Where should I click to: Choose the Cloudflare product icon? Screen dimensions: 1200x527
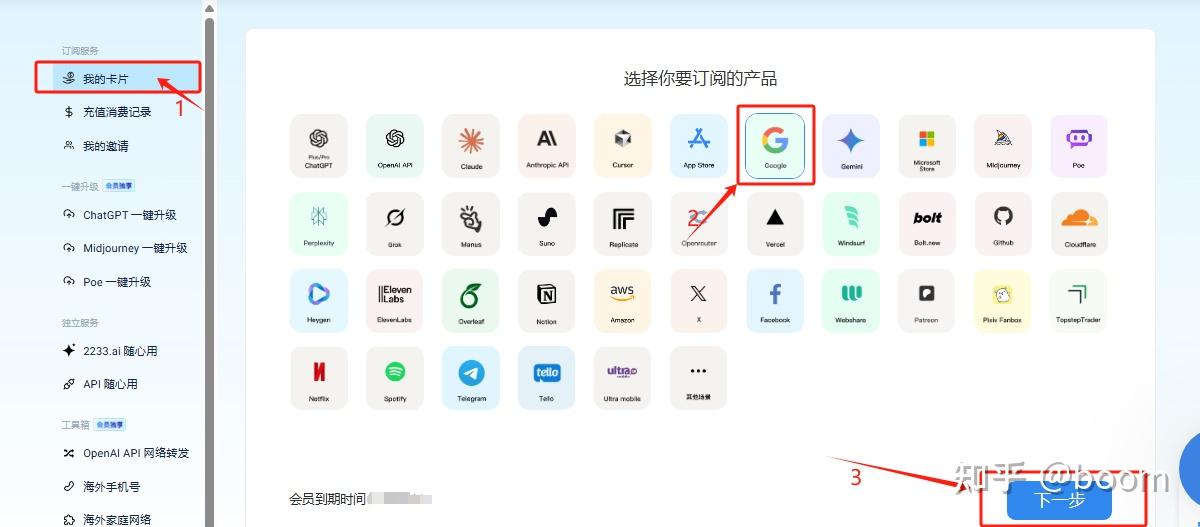click(x=1079, y=224)
